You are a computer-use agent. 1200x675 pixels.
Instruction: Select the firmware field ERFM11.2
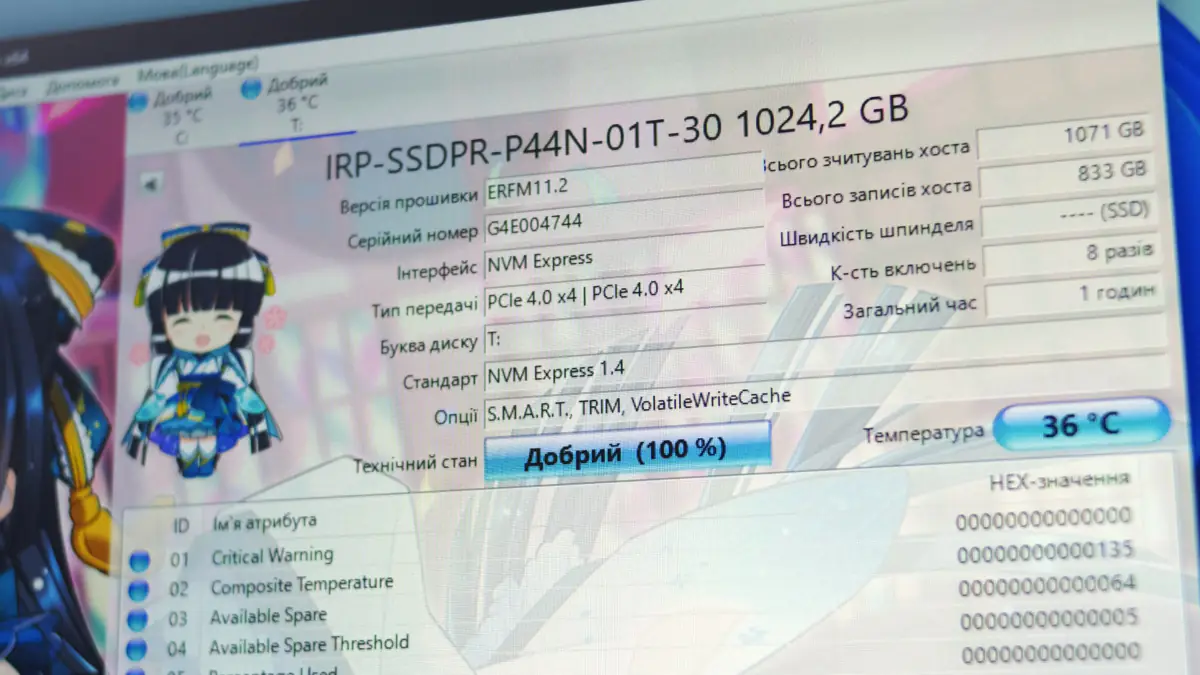622,183
